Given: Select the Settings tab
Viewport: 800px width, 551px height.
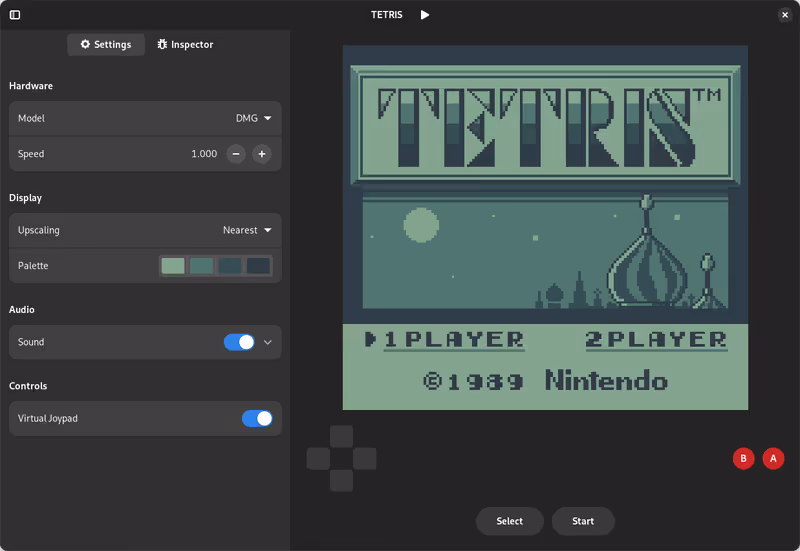Looking at the screenshot, I should (x=106, y=44).
